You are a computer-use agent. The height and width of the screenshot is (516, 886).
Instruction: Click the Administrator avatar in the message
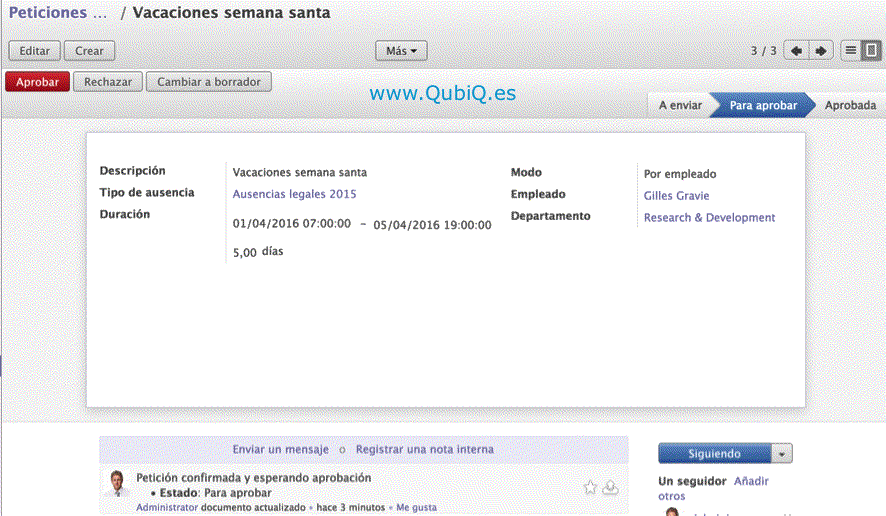(118, 486)
